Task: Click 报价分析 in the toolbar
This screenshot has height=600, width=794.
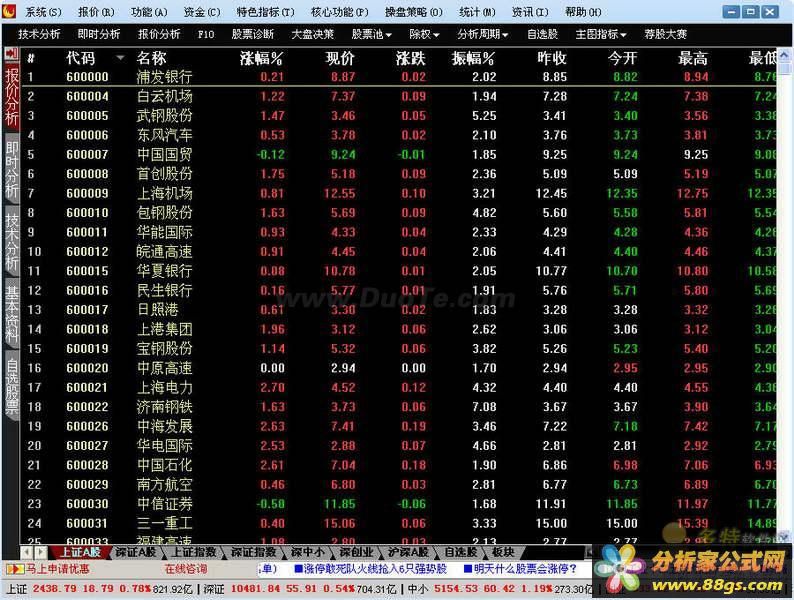Action: point(159,34)
